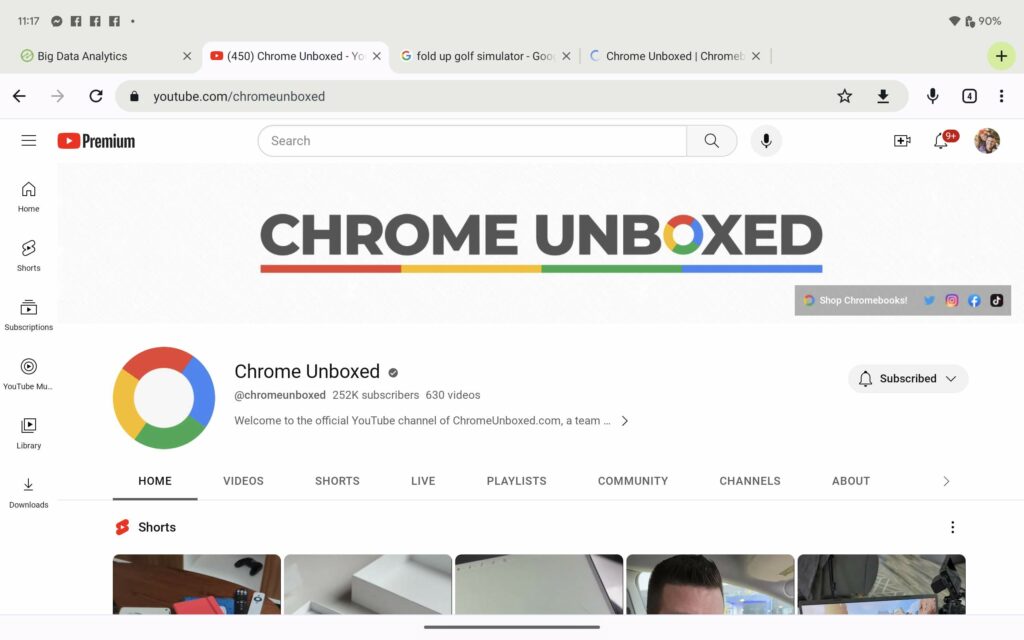Expand more channel tabs with the right chevron
This screenshot has height=640, width=1024.
pos(946,481)
